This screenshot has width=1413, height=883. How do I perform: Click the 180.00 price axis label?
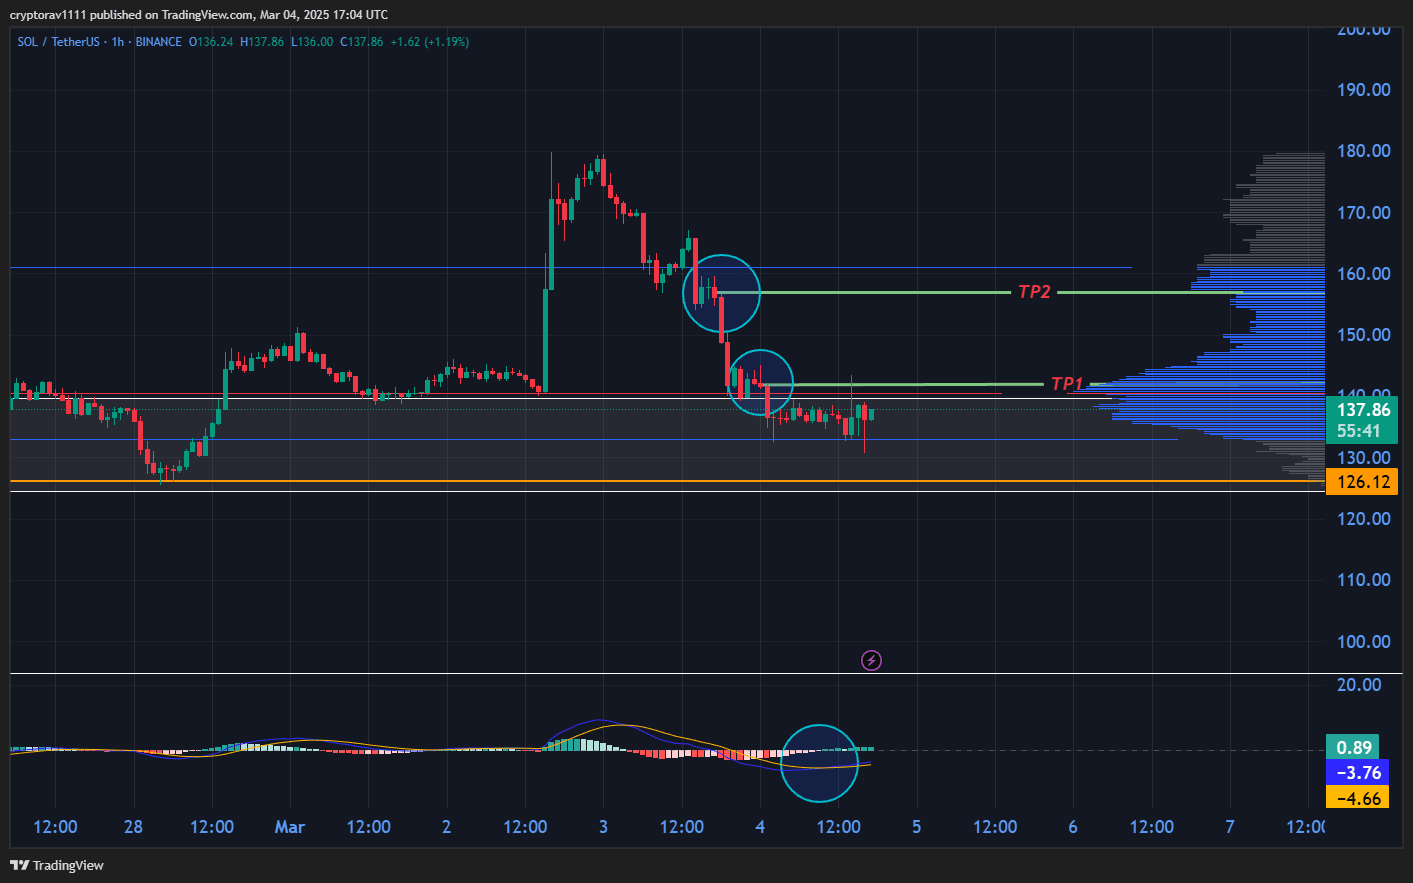(1364, 151)
